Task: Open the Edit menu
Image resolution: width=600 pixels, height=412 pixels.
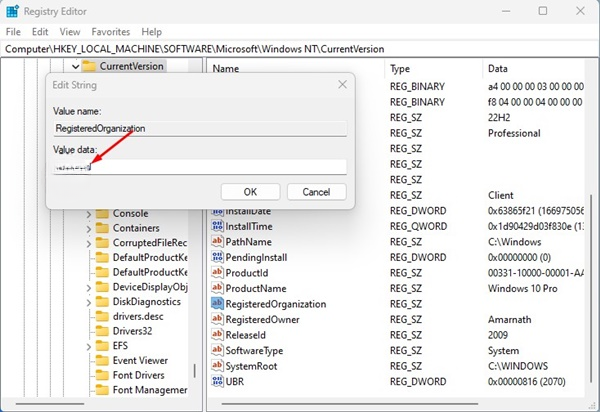Action: coord(40,32)
